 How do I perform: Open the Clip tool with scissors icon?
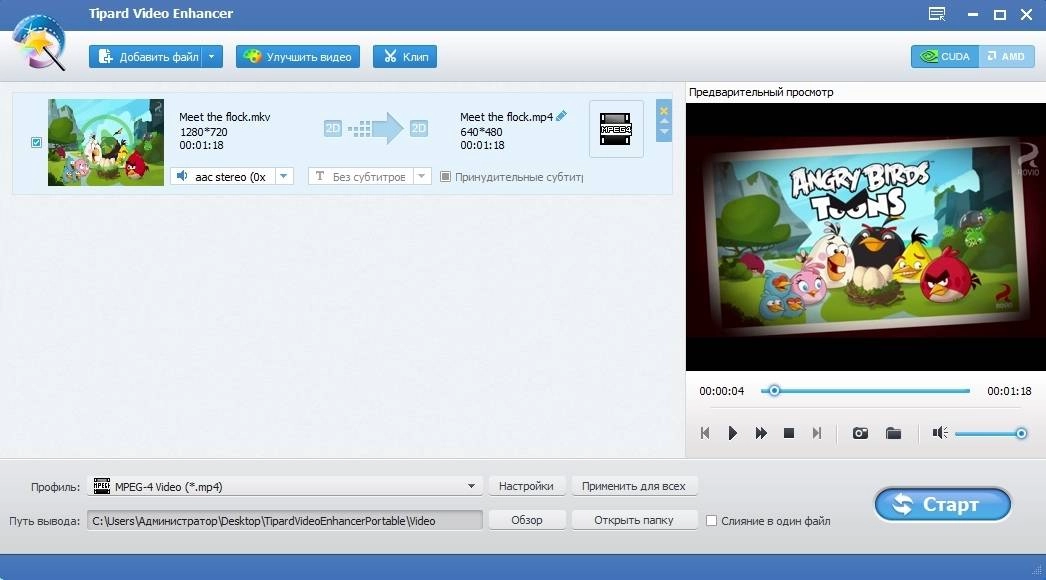[x=405, y=57]
